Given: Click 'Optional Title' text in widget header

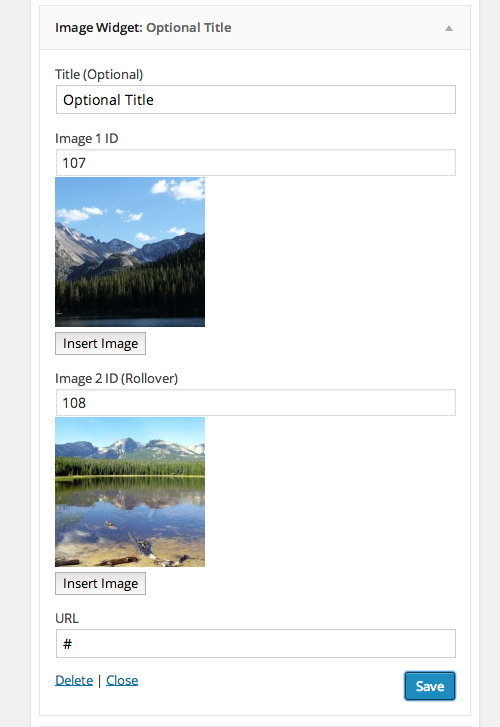Looking at the screenshot, I should point(189,28).
